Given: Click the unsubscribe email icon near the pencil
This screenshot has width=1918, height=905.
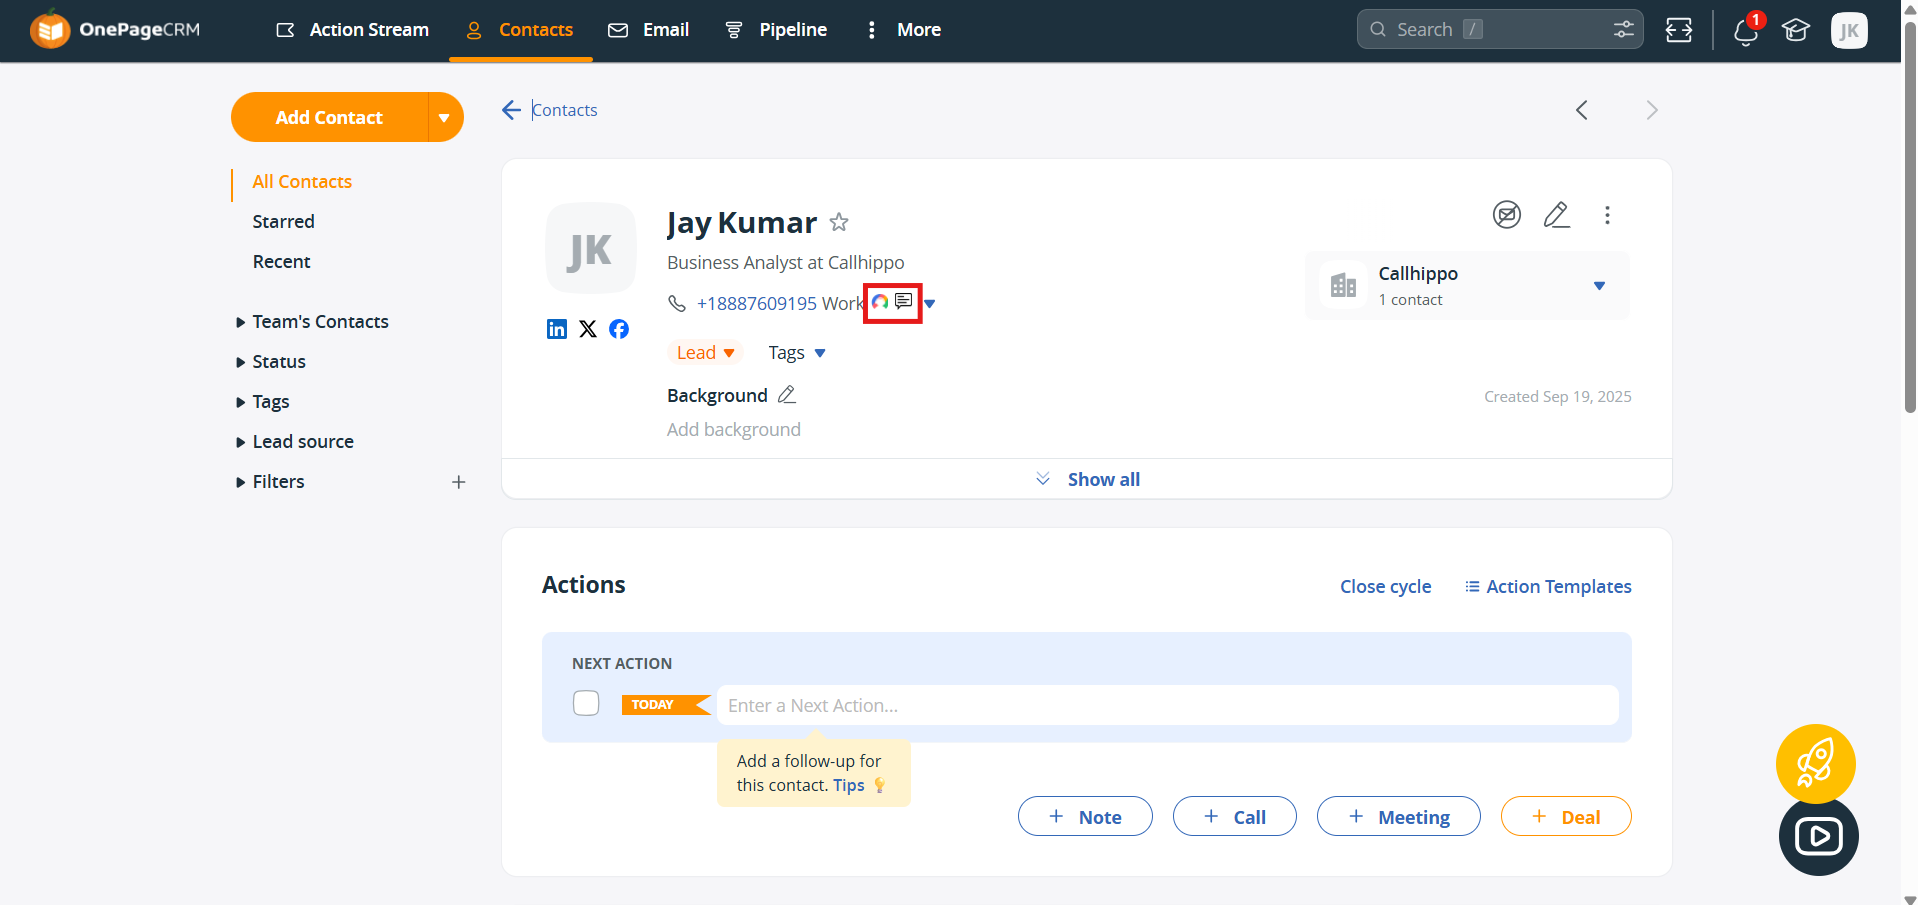Looking at the screenshot, I should (1506, 214).
